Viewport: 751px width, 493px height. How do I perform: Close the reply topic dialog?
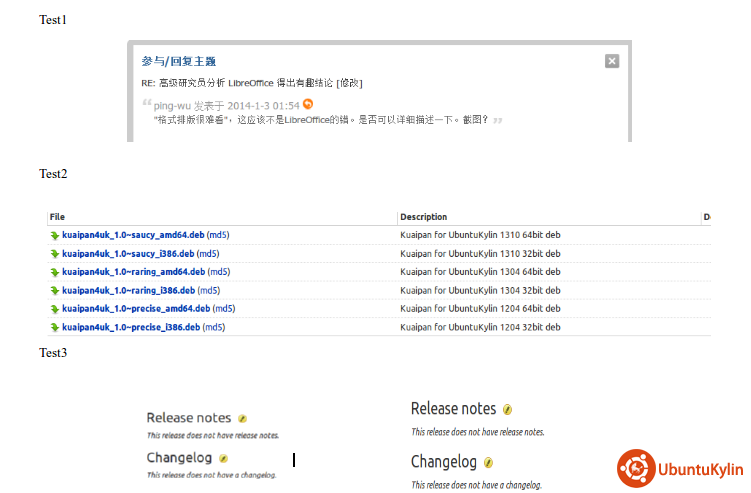(612, 61)
